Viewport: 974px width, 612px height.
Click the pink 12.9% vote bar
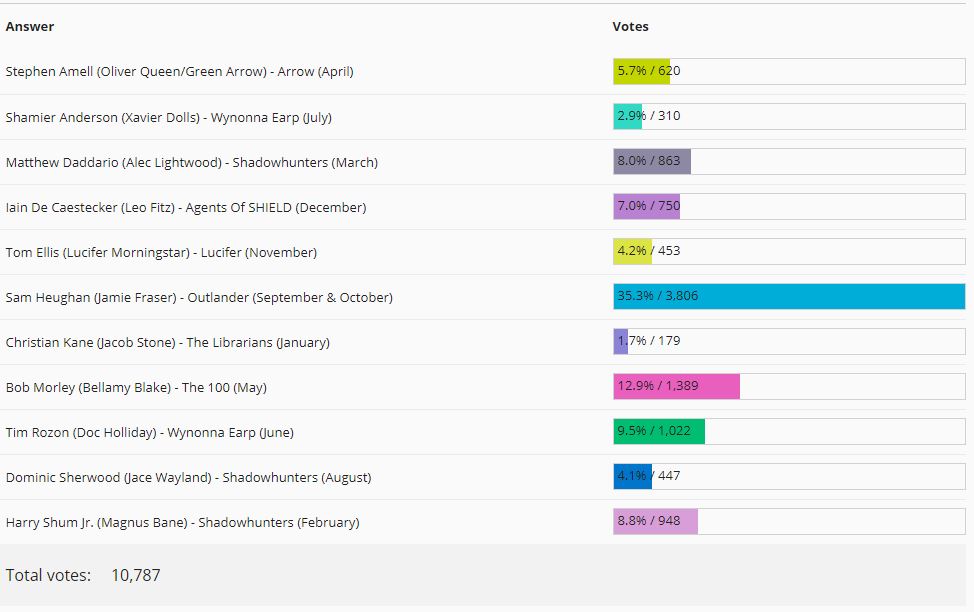point(677,386)
